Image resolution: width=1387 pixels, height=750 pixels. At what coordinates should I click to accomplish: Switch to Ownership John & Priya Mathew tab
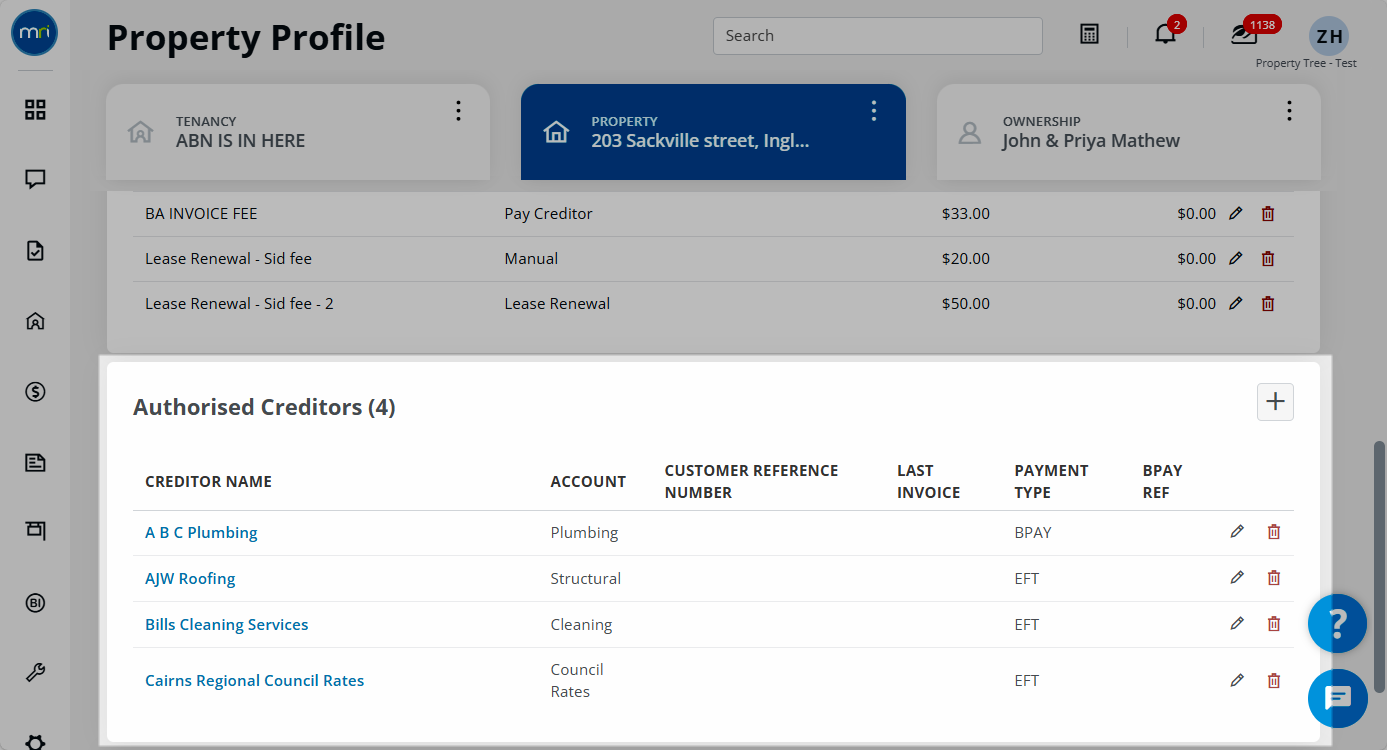point(1128,132)
